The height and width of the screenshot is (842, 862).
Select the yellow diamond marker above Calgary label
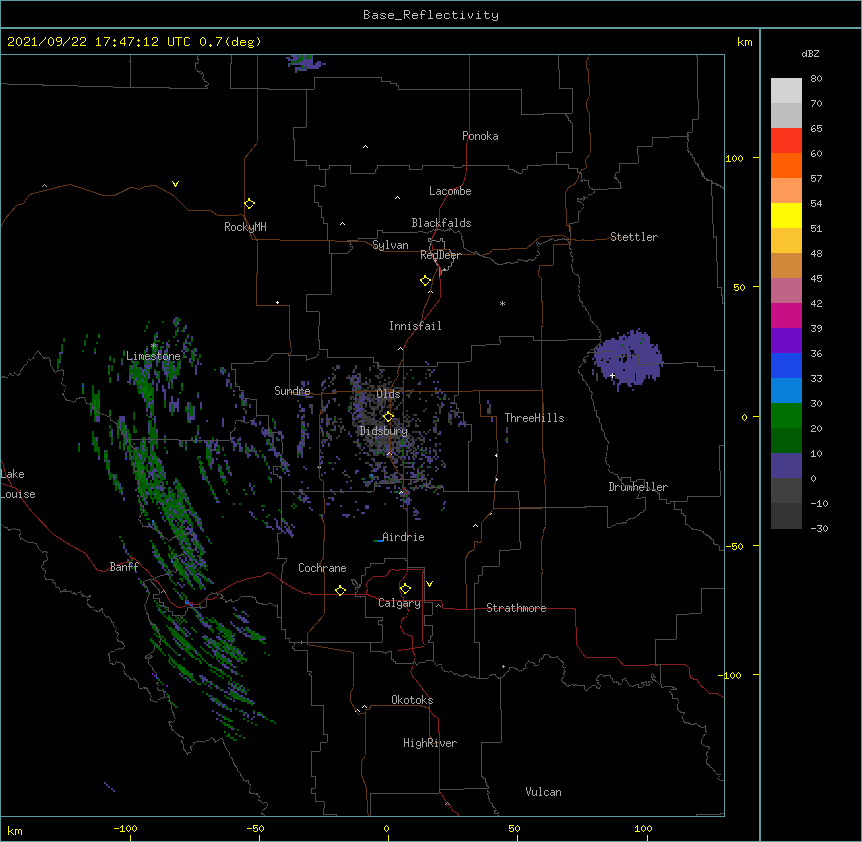tap(405, 589)
